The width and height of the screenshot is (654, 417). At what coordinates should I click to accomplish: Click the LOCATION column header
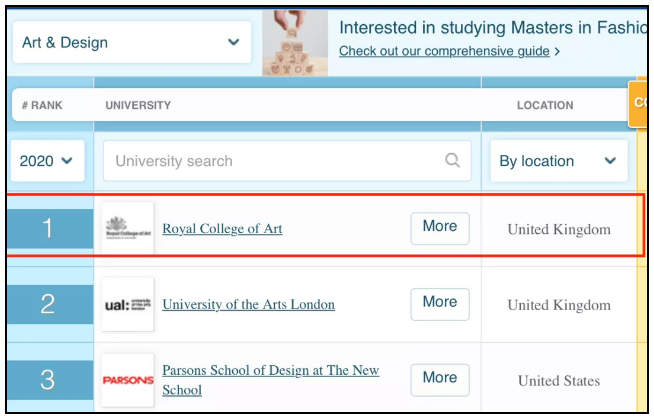click(x=545, y=105)
